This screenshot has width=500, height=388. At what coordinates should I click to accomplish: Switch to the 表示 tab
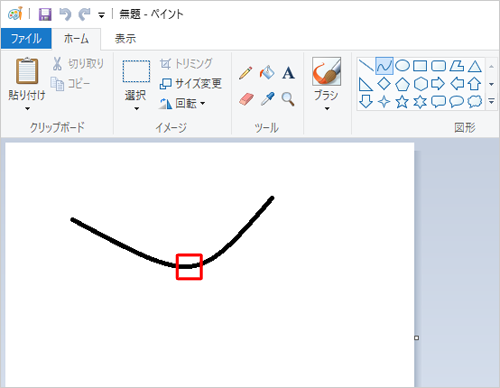pyautogui.click(x=125, y=39)
